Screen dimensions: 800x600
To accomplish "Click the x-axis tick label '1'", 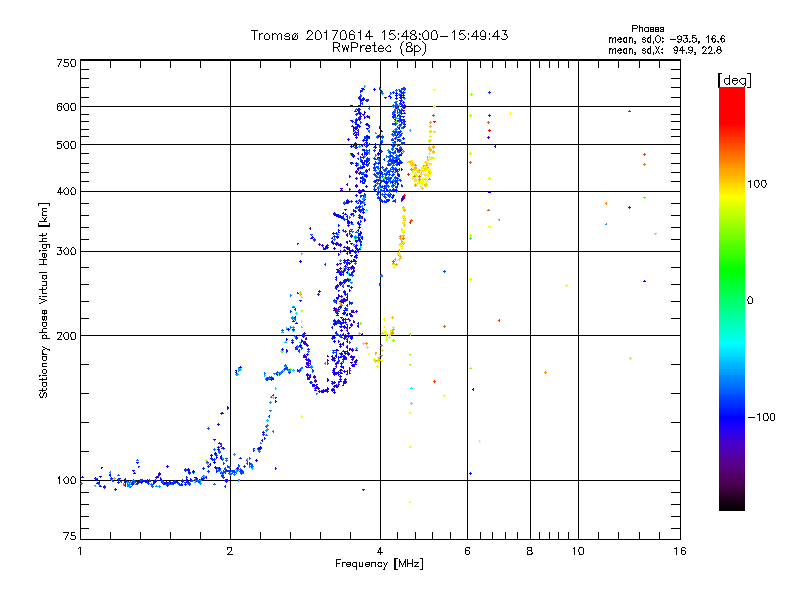I will pos(80,551).
